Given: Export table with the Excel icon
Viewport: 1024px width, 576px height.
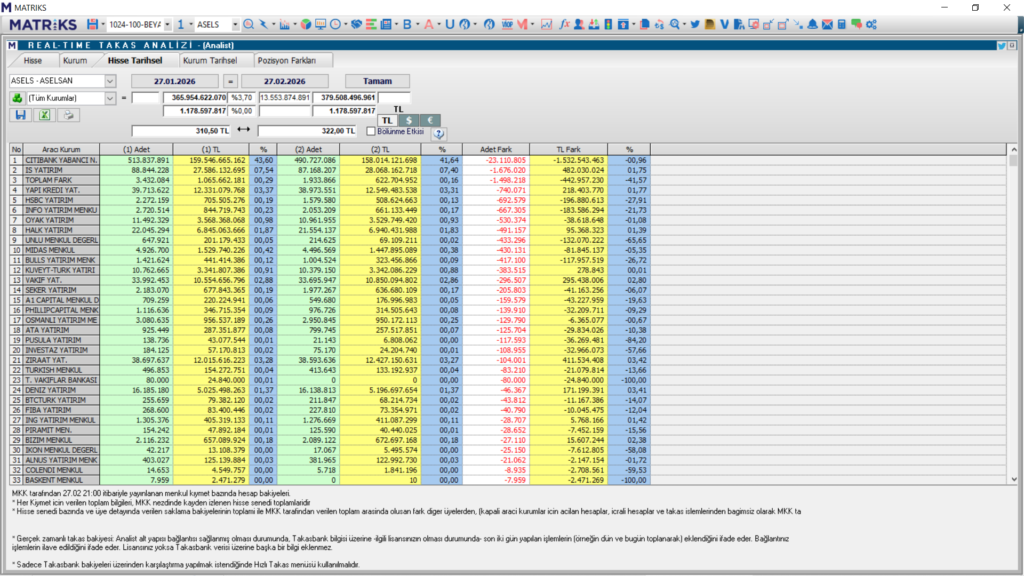Looking at the screenshot, I should coord(44,115).
